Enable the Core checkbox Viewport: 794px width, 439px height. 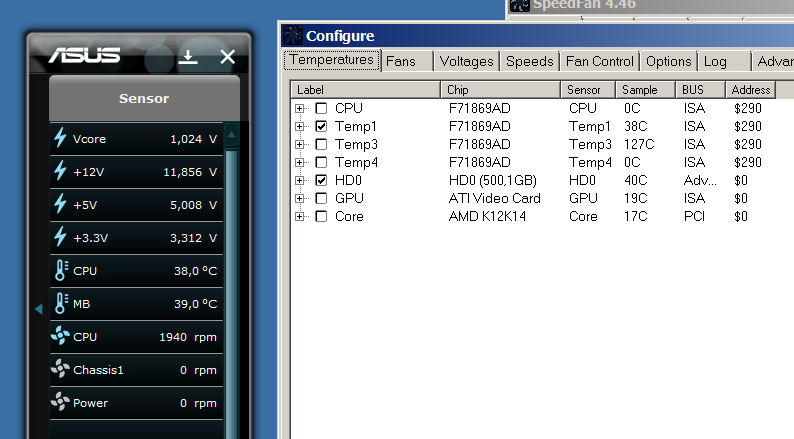click(321, 216)
